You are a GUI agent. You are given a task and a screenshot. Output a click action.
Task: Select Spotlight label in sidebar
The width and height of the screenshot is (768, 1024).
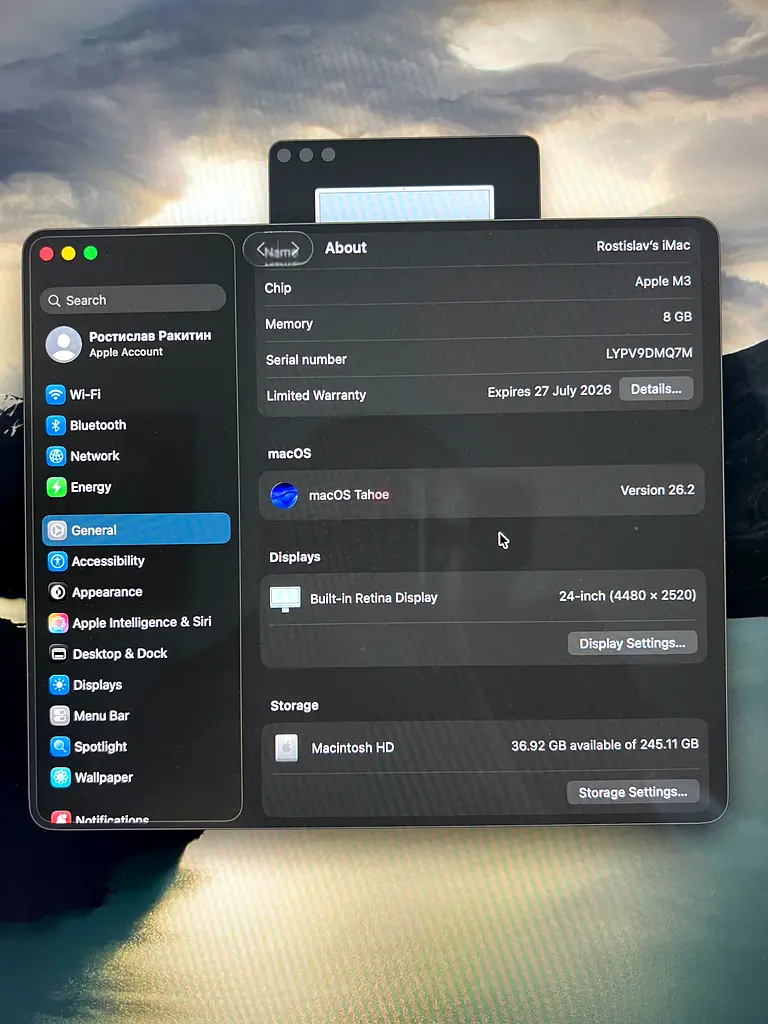(101, 746)
